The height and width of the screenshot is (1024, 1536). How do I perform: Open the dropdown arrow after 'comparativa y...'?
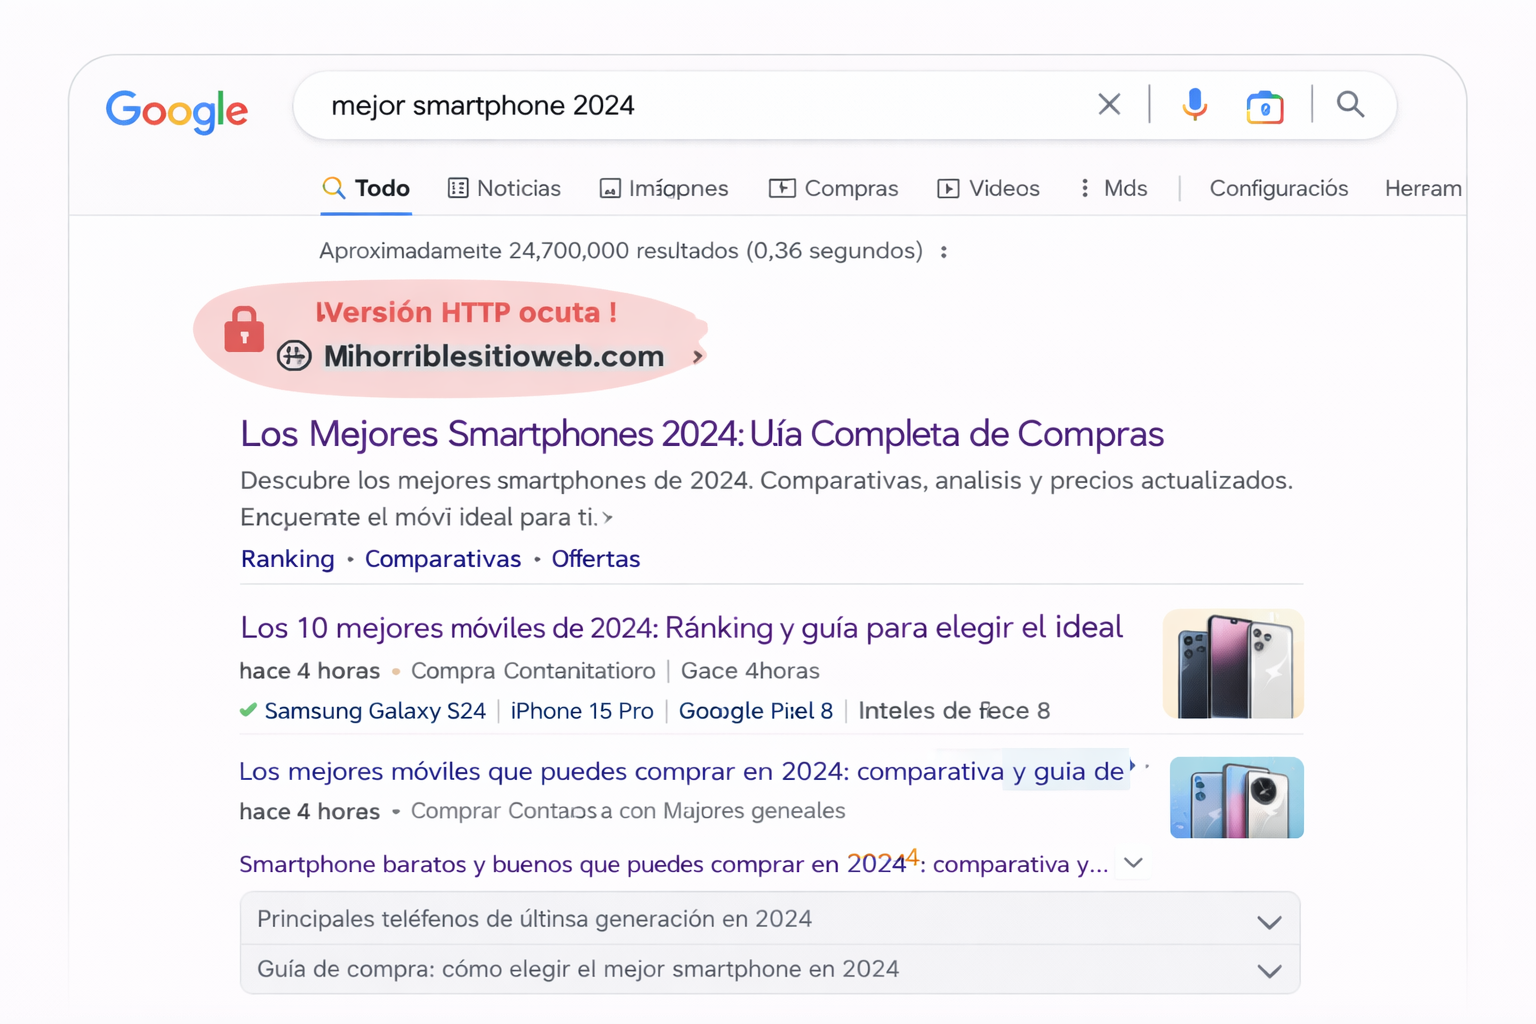pyautogui.click(x=1132, y=862)
